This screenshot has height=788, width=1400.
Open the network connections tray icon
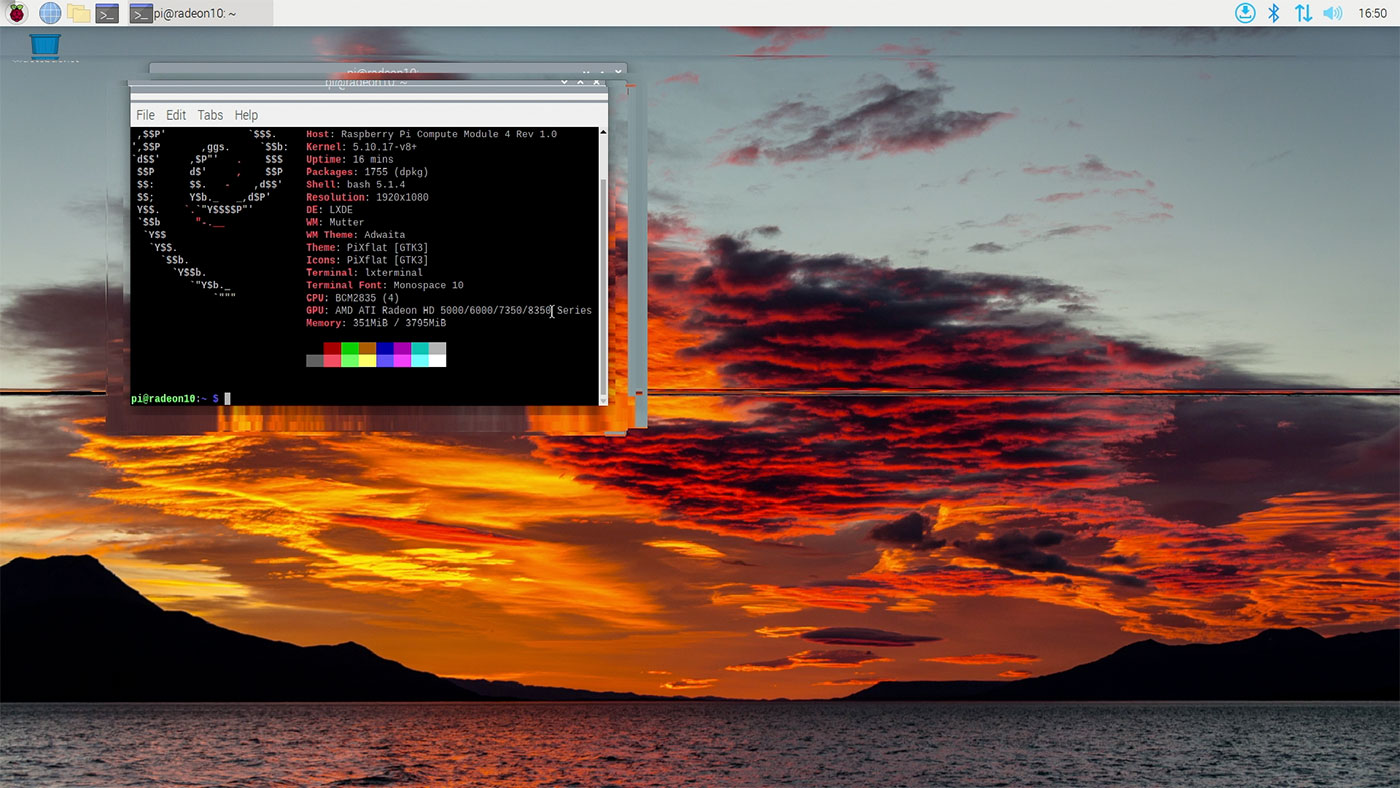(1303, 13)
